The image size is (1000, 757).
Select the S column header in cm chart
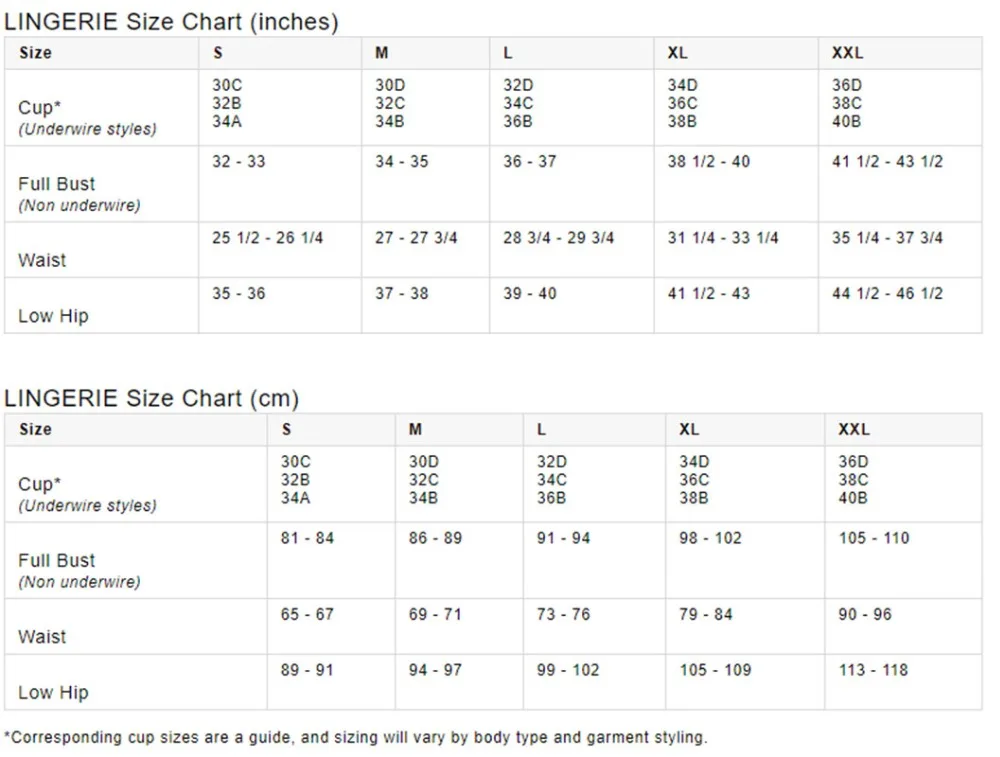(286, 429)
